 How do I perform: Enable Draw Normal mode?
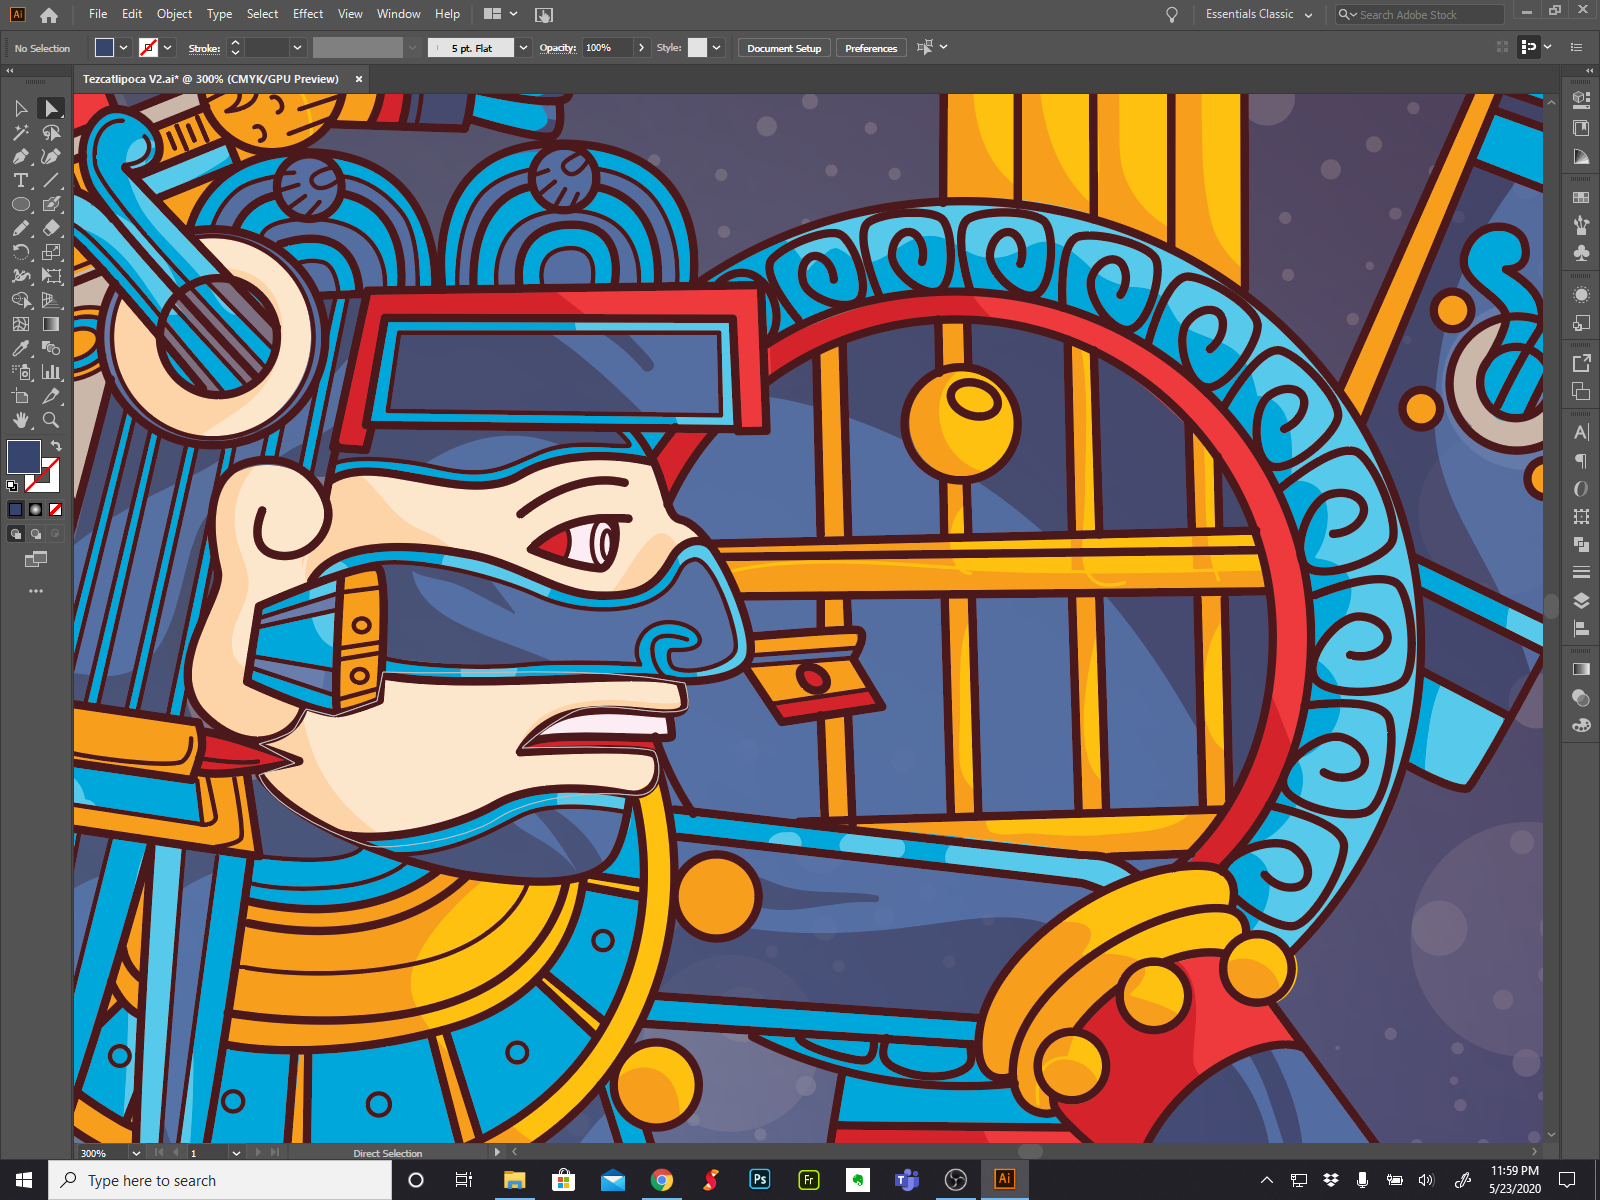[15, 534]
